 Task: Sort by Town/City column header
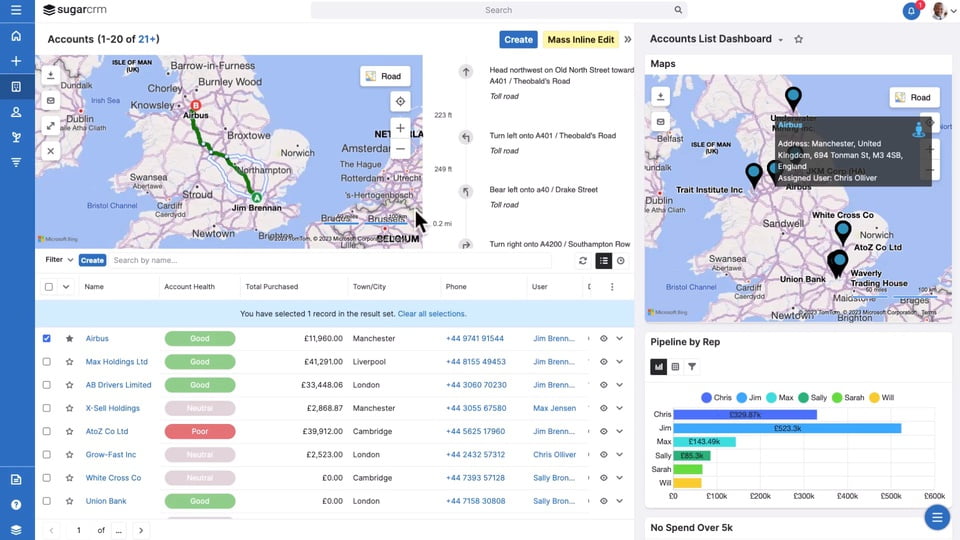tap(369, 287)
